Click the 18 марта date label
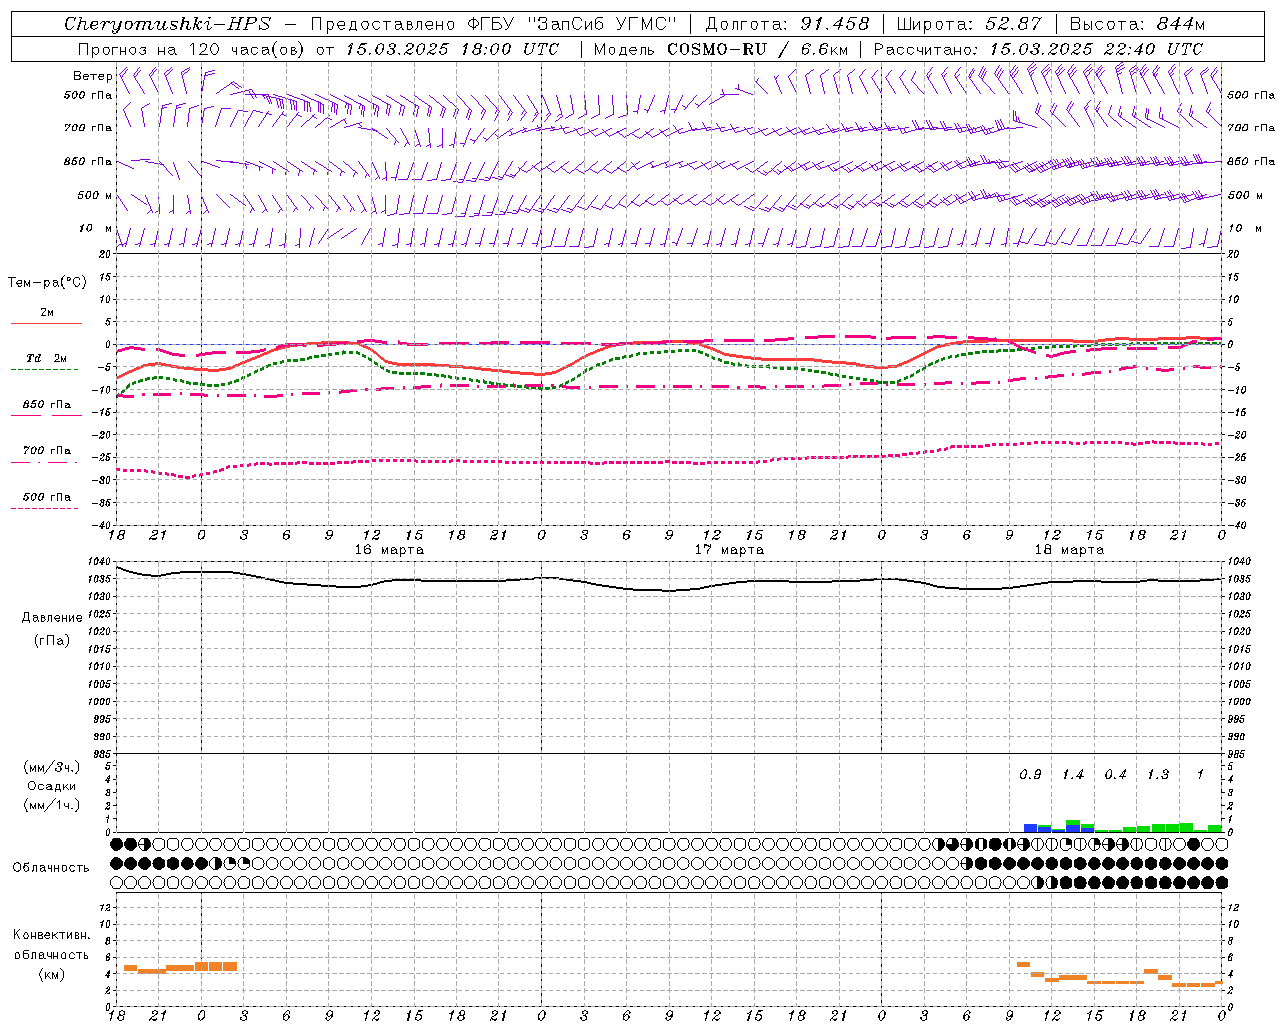The height and width of the screenshot is (1024, 1280). point(1069,550)
